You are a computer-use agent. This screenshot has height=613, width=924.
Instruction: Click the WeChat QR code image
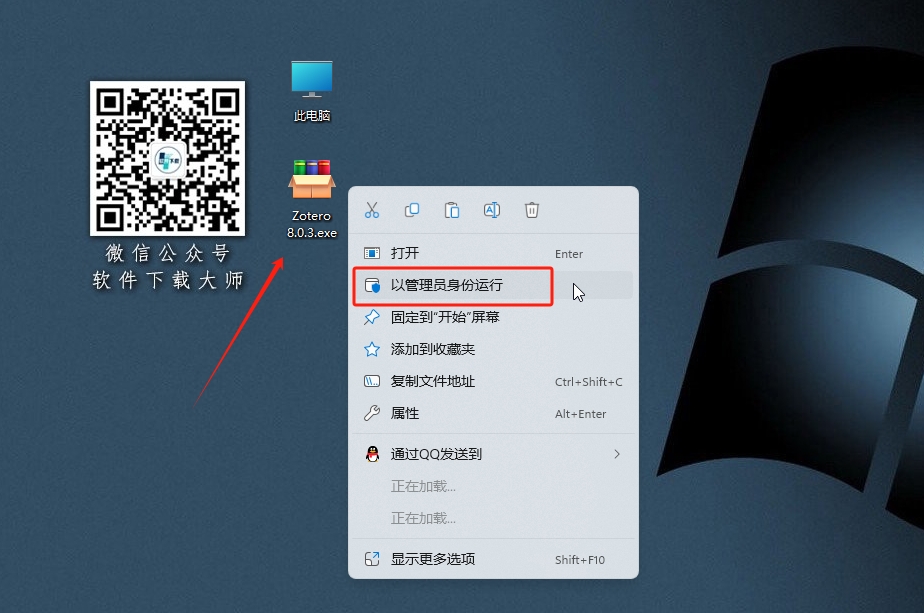(x=166, y=159)
